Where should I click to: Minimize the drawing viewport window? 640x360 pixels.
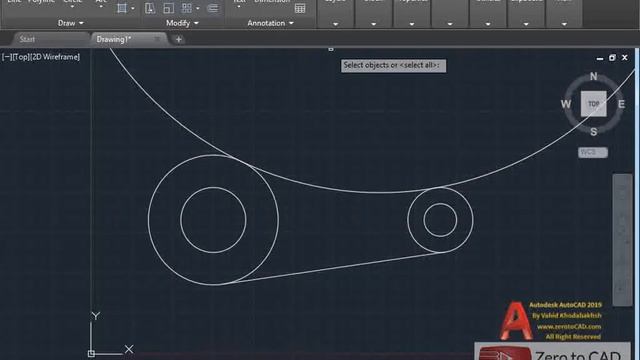(x=600, y=58)
